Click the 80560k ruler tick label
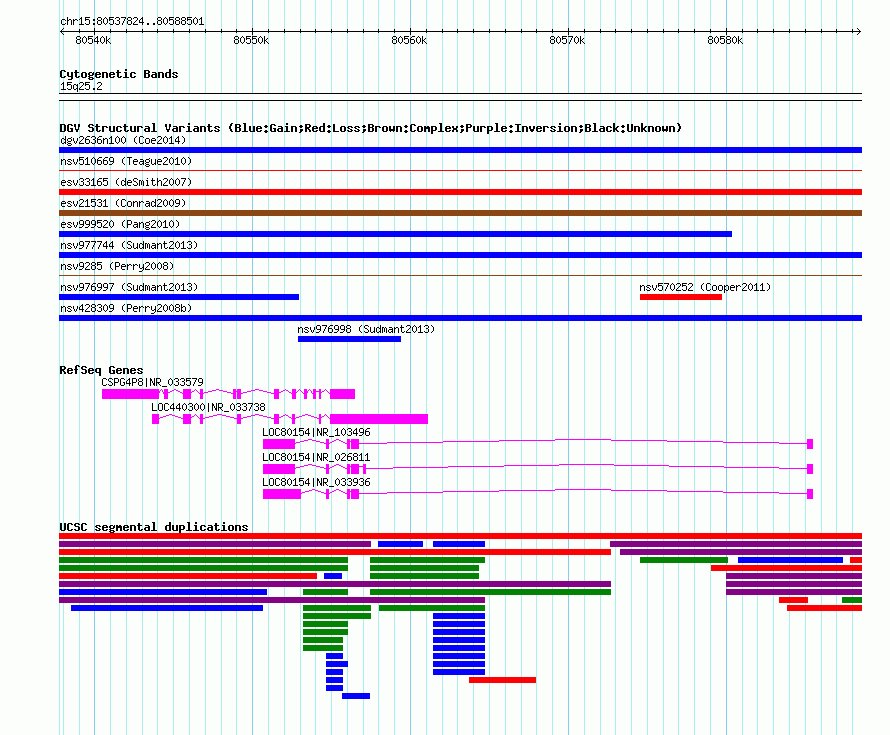890x735 pixels. coord(409,40)
